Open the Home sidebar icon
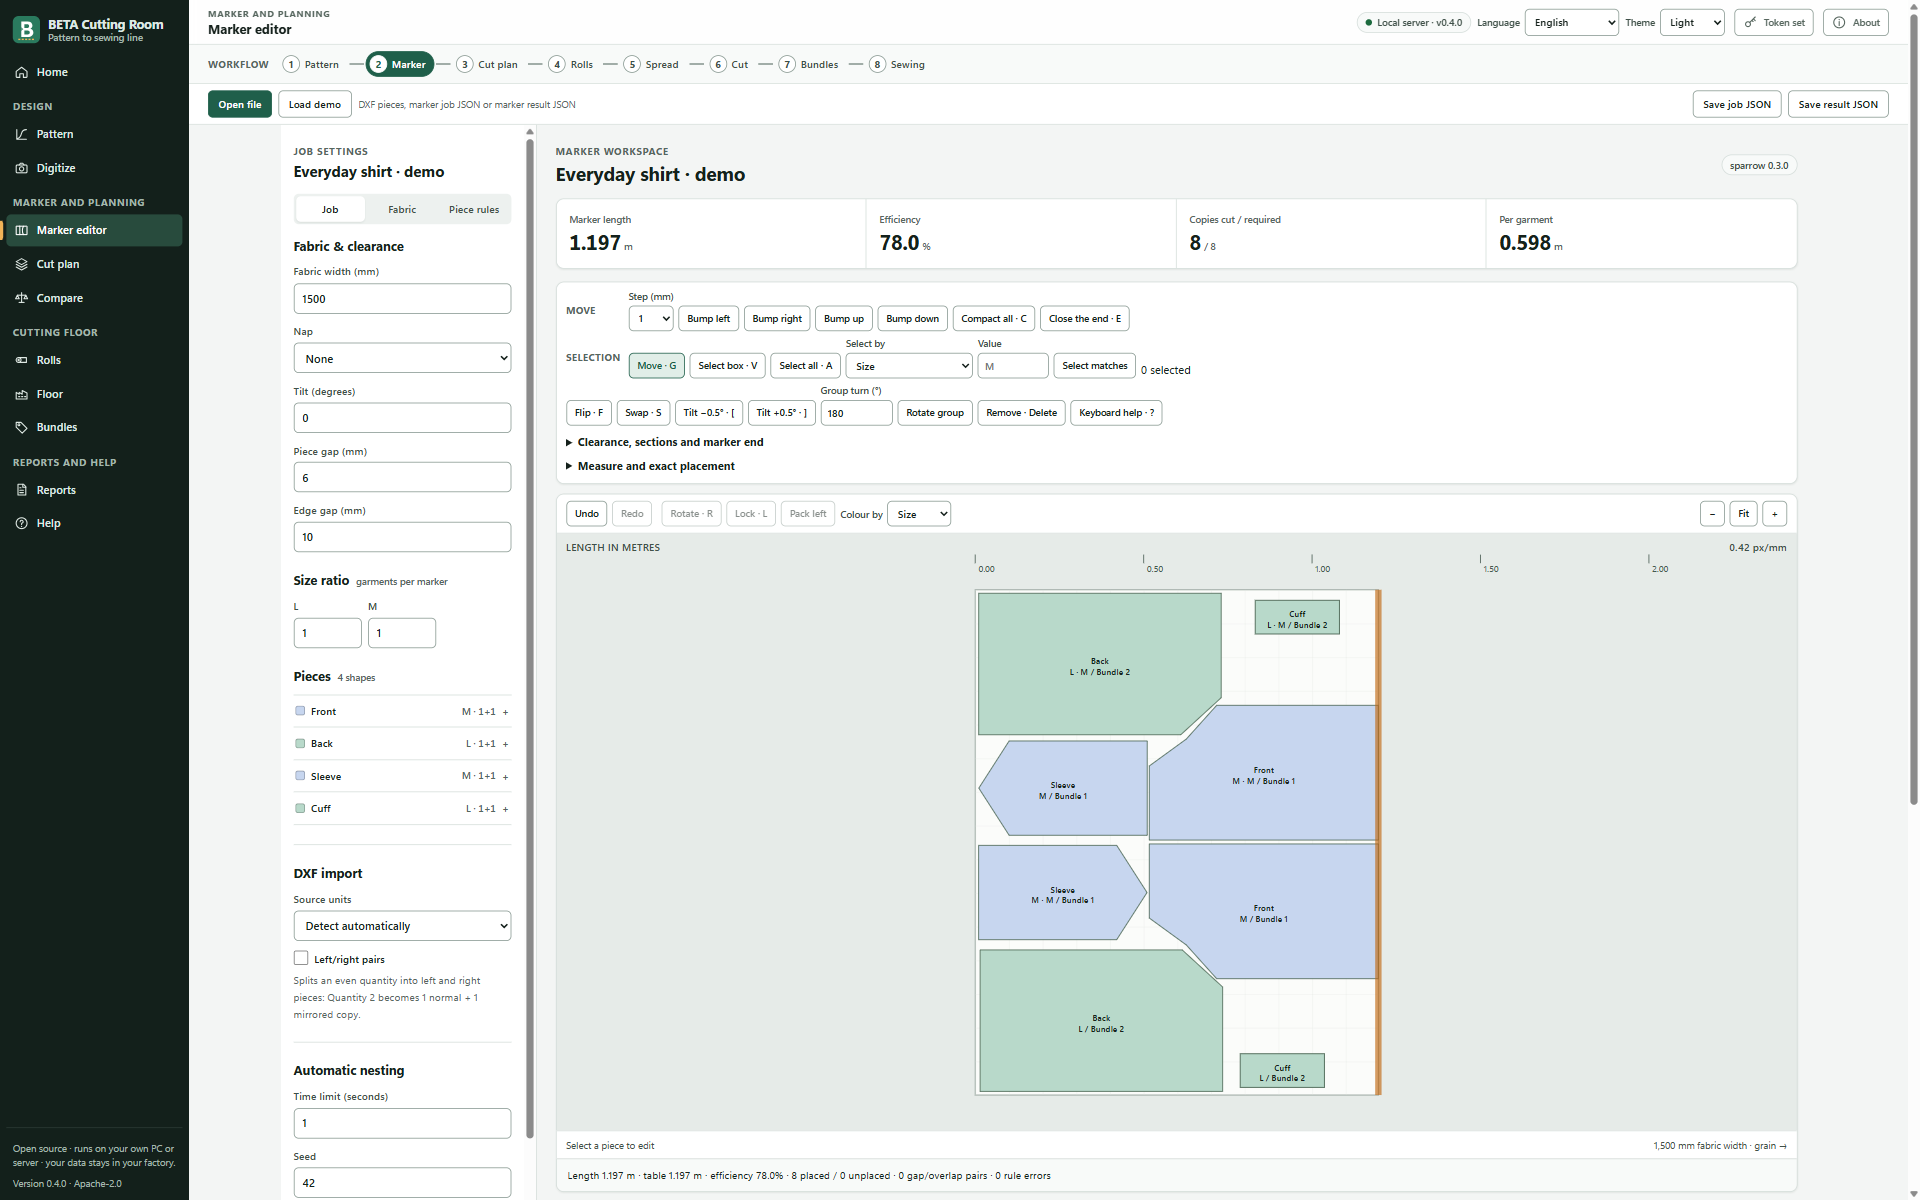Image resolution: width=1920 pixels, height=1200 pixels. pyautogui.click(x=22, y=72)
